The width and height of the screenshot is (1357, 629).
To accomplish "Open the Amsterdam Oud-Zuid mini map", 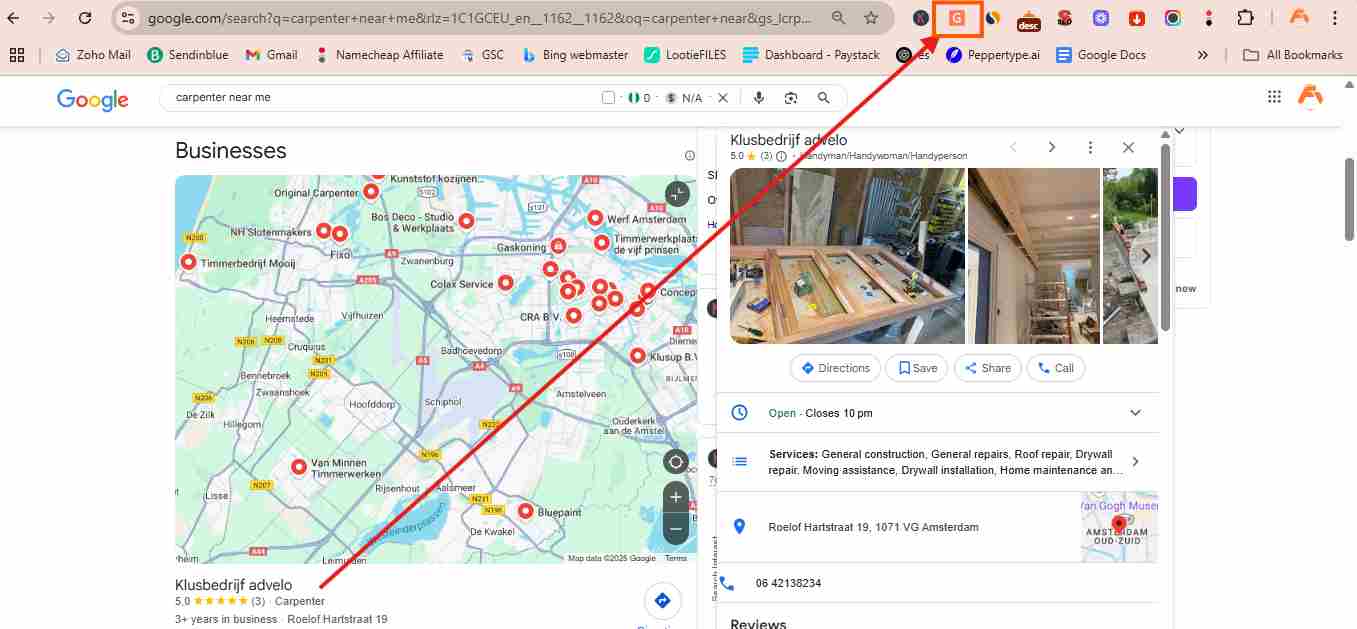I will (x=1119, y=527).
